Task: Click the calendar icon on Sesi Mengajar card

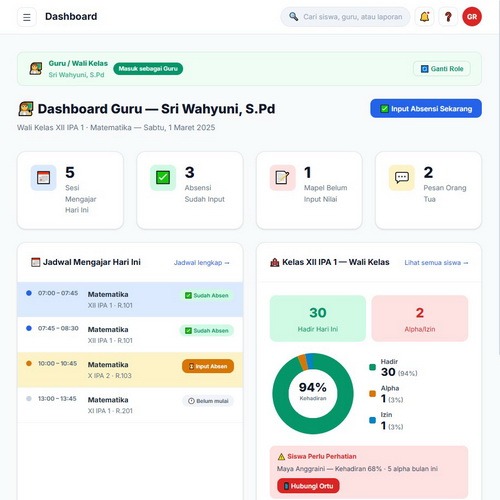Action: pyautogui.click(x=43, y=178)
